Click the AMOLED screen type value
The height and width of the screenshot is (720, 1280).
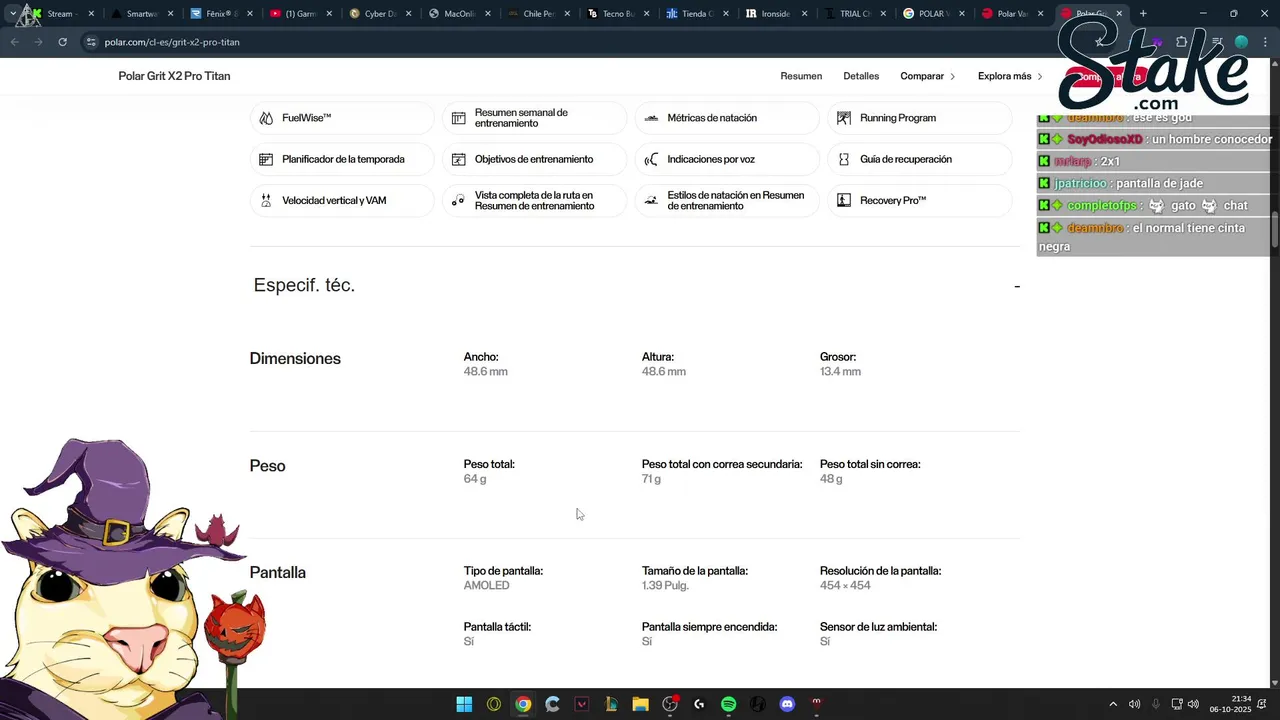[x=486, y=586]
